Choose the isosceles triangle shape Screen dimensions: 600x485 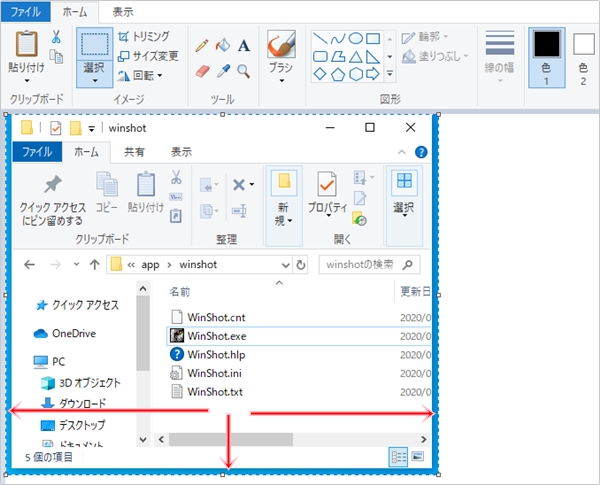pyautogui.click(x=355, y=57)
